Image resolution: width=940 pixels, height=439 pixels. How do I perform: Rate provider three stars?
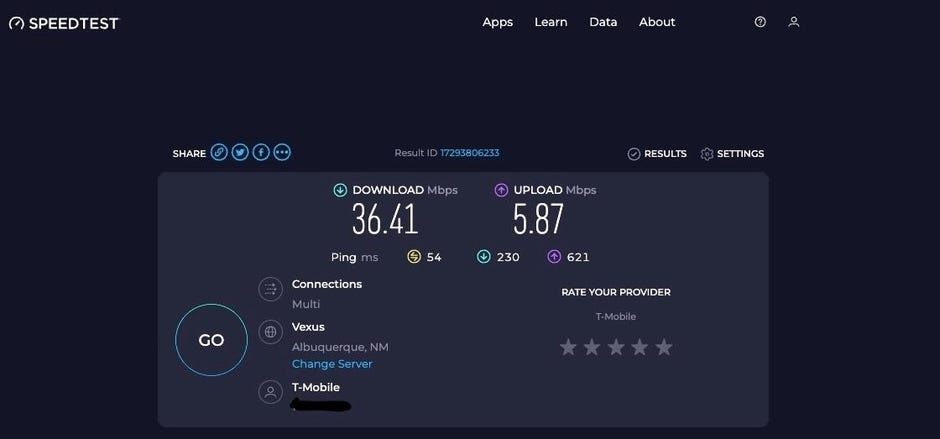[616, 347]
